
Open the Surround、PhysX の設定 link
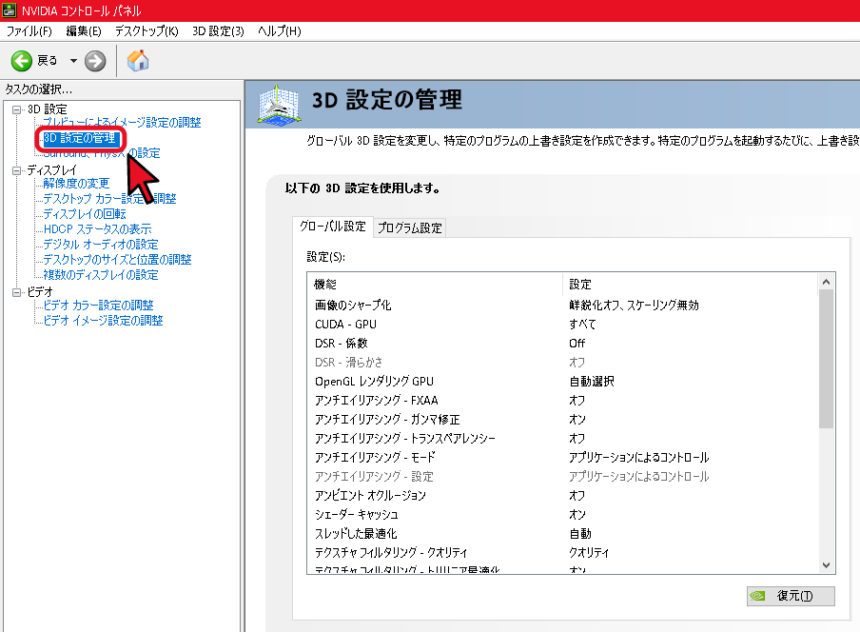coord(101,153)
